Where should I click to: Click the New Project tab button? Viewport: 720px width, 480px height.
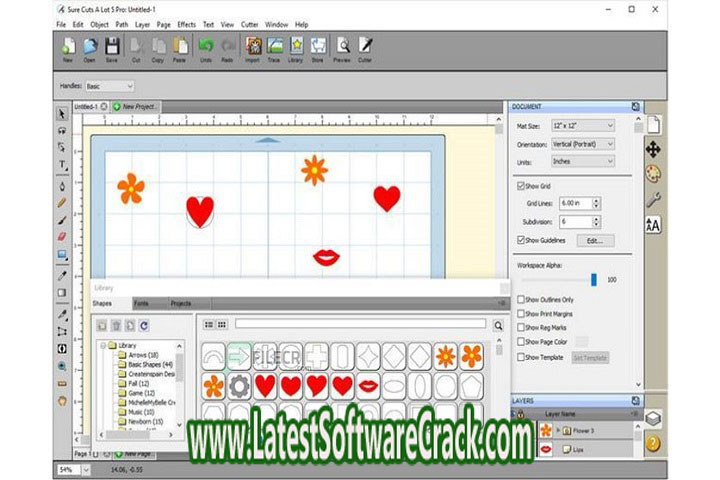[x=135, y=107]
